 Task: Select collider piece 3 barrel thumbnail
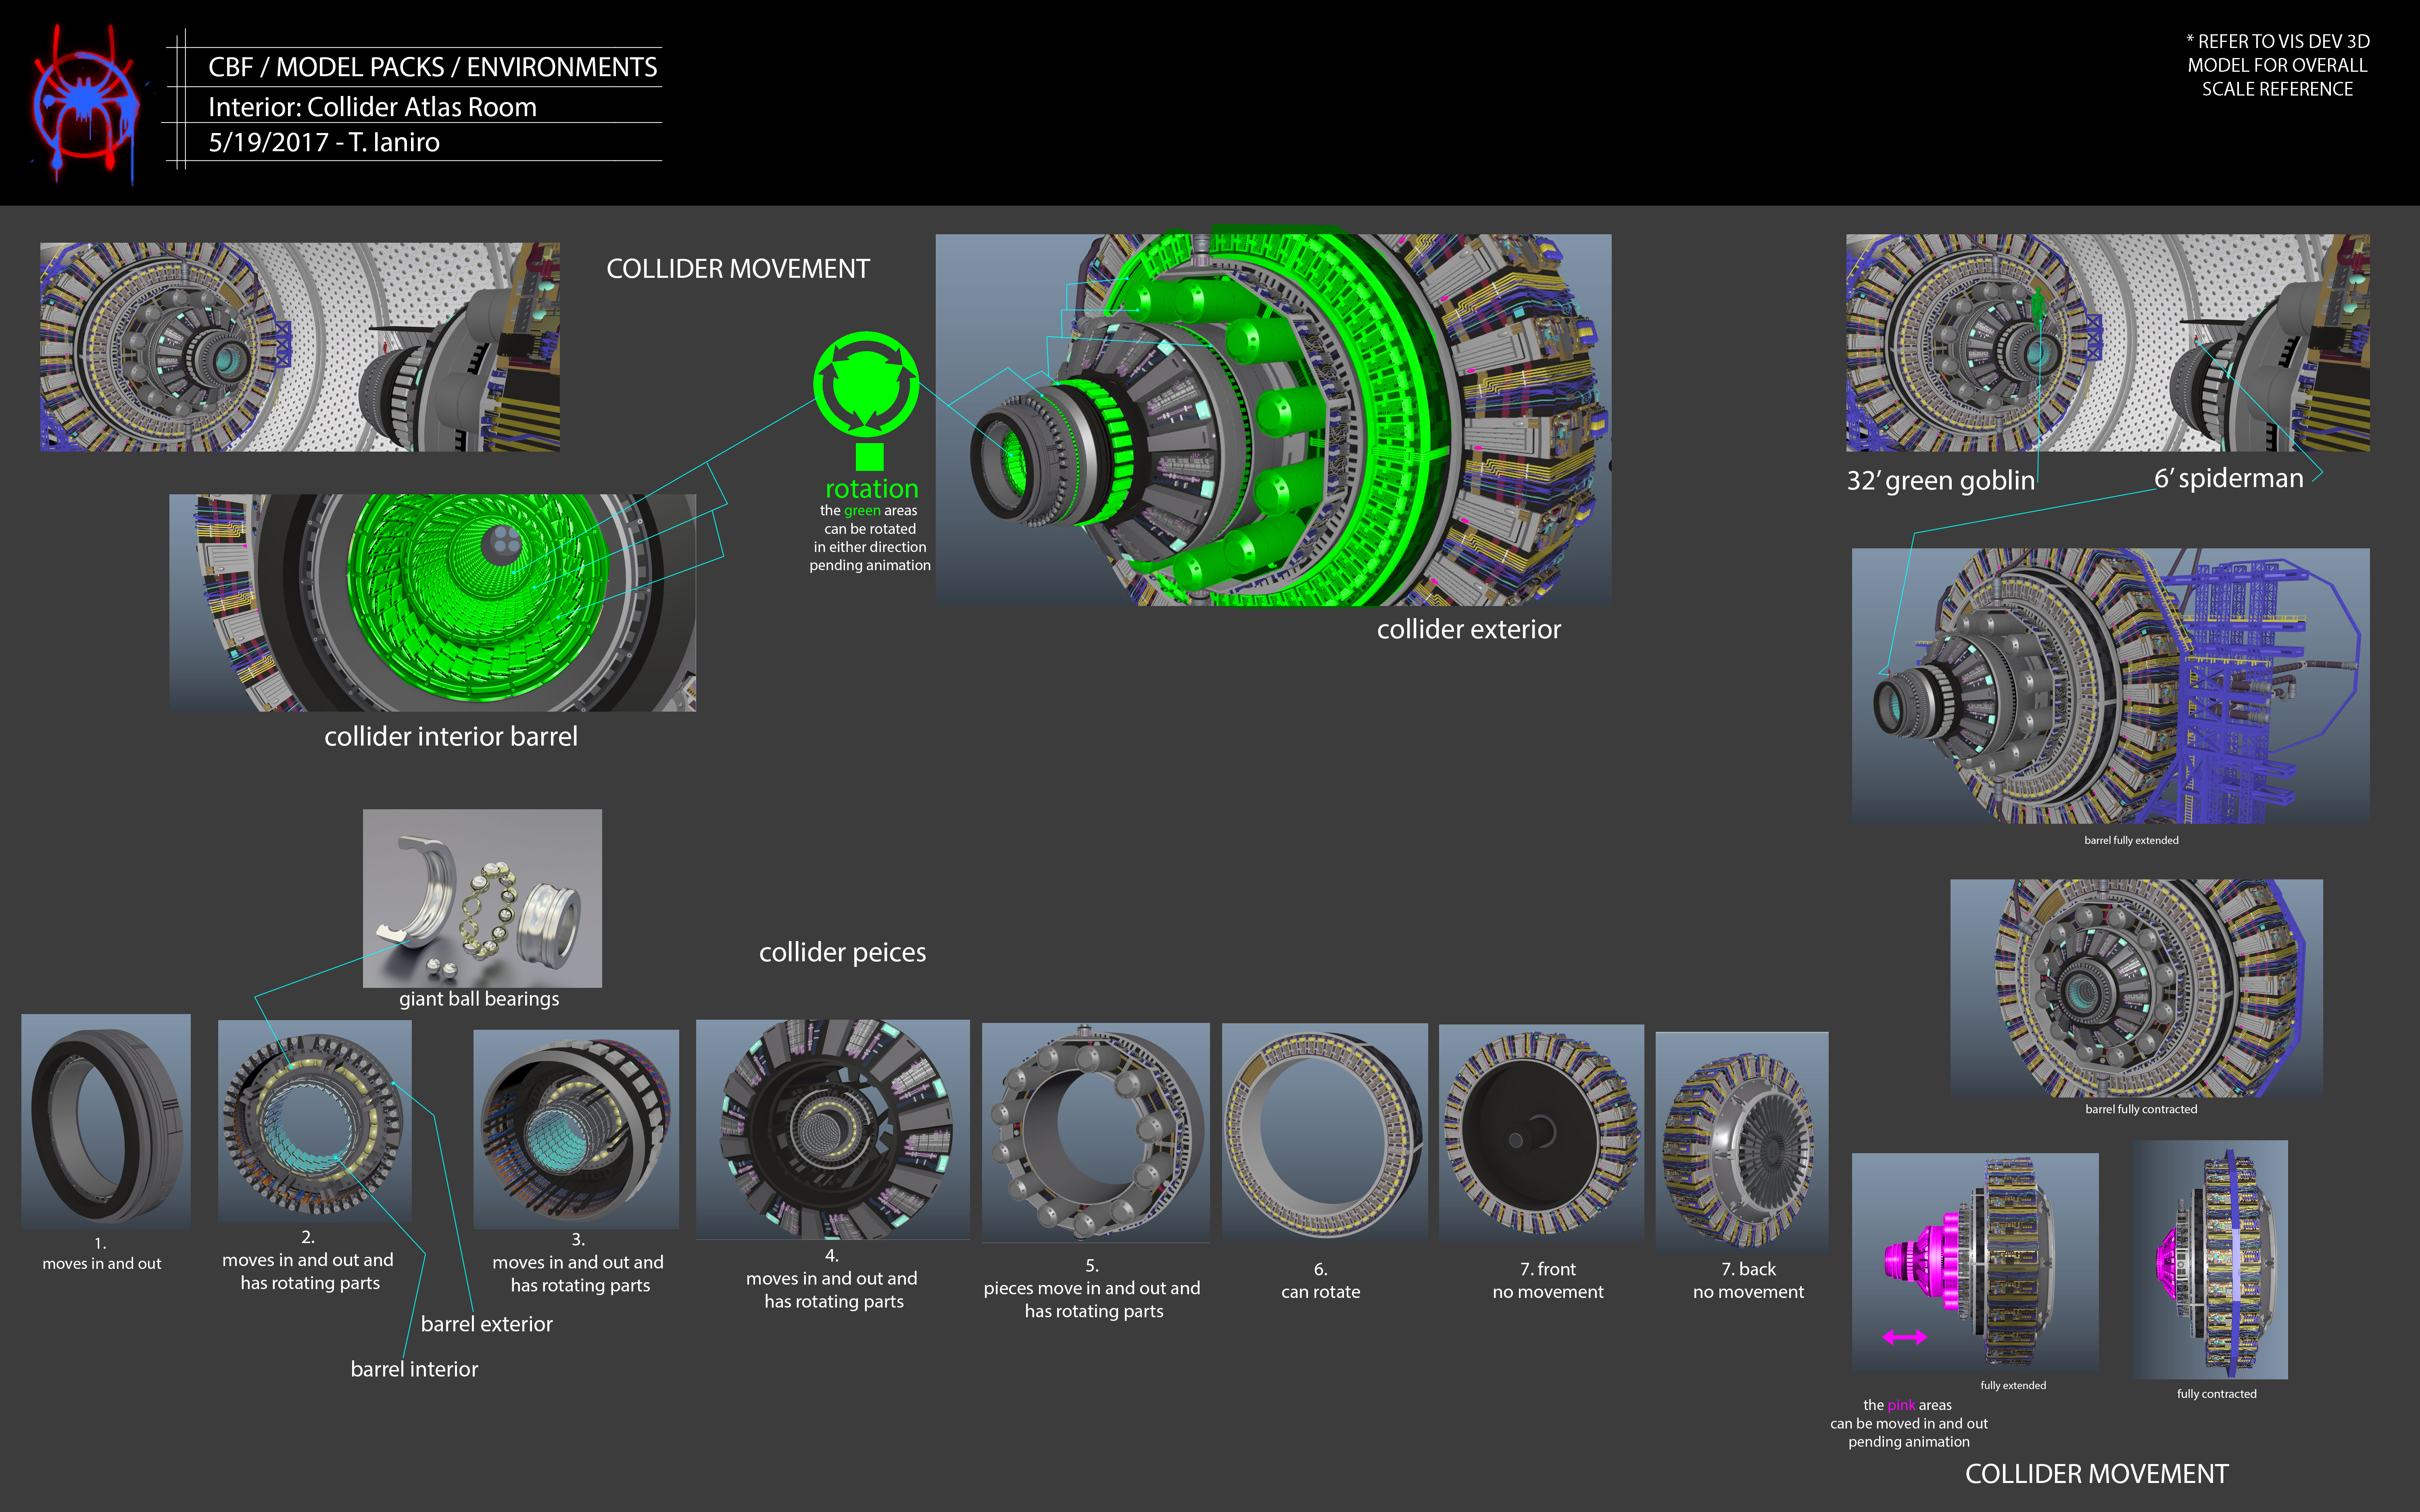click(x=576, y=1128)
